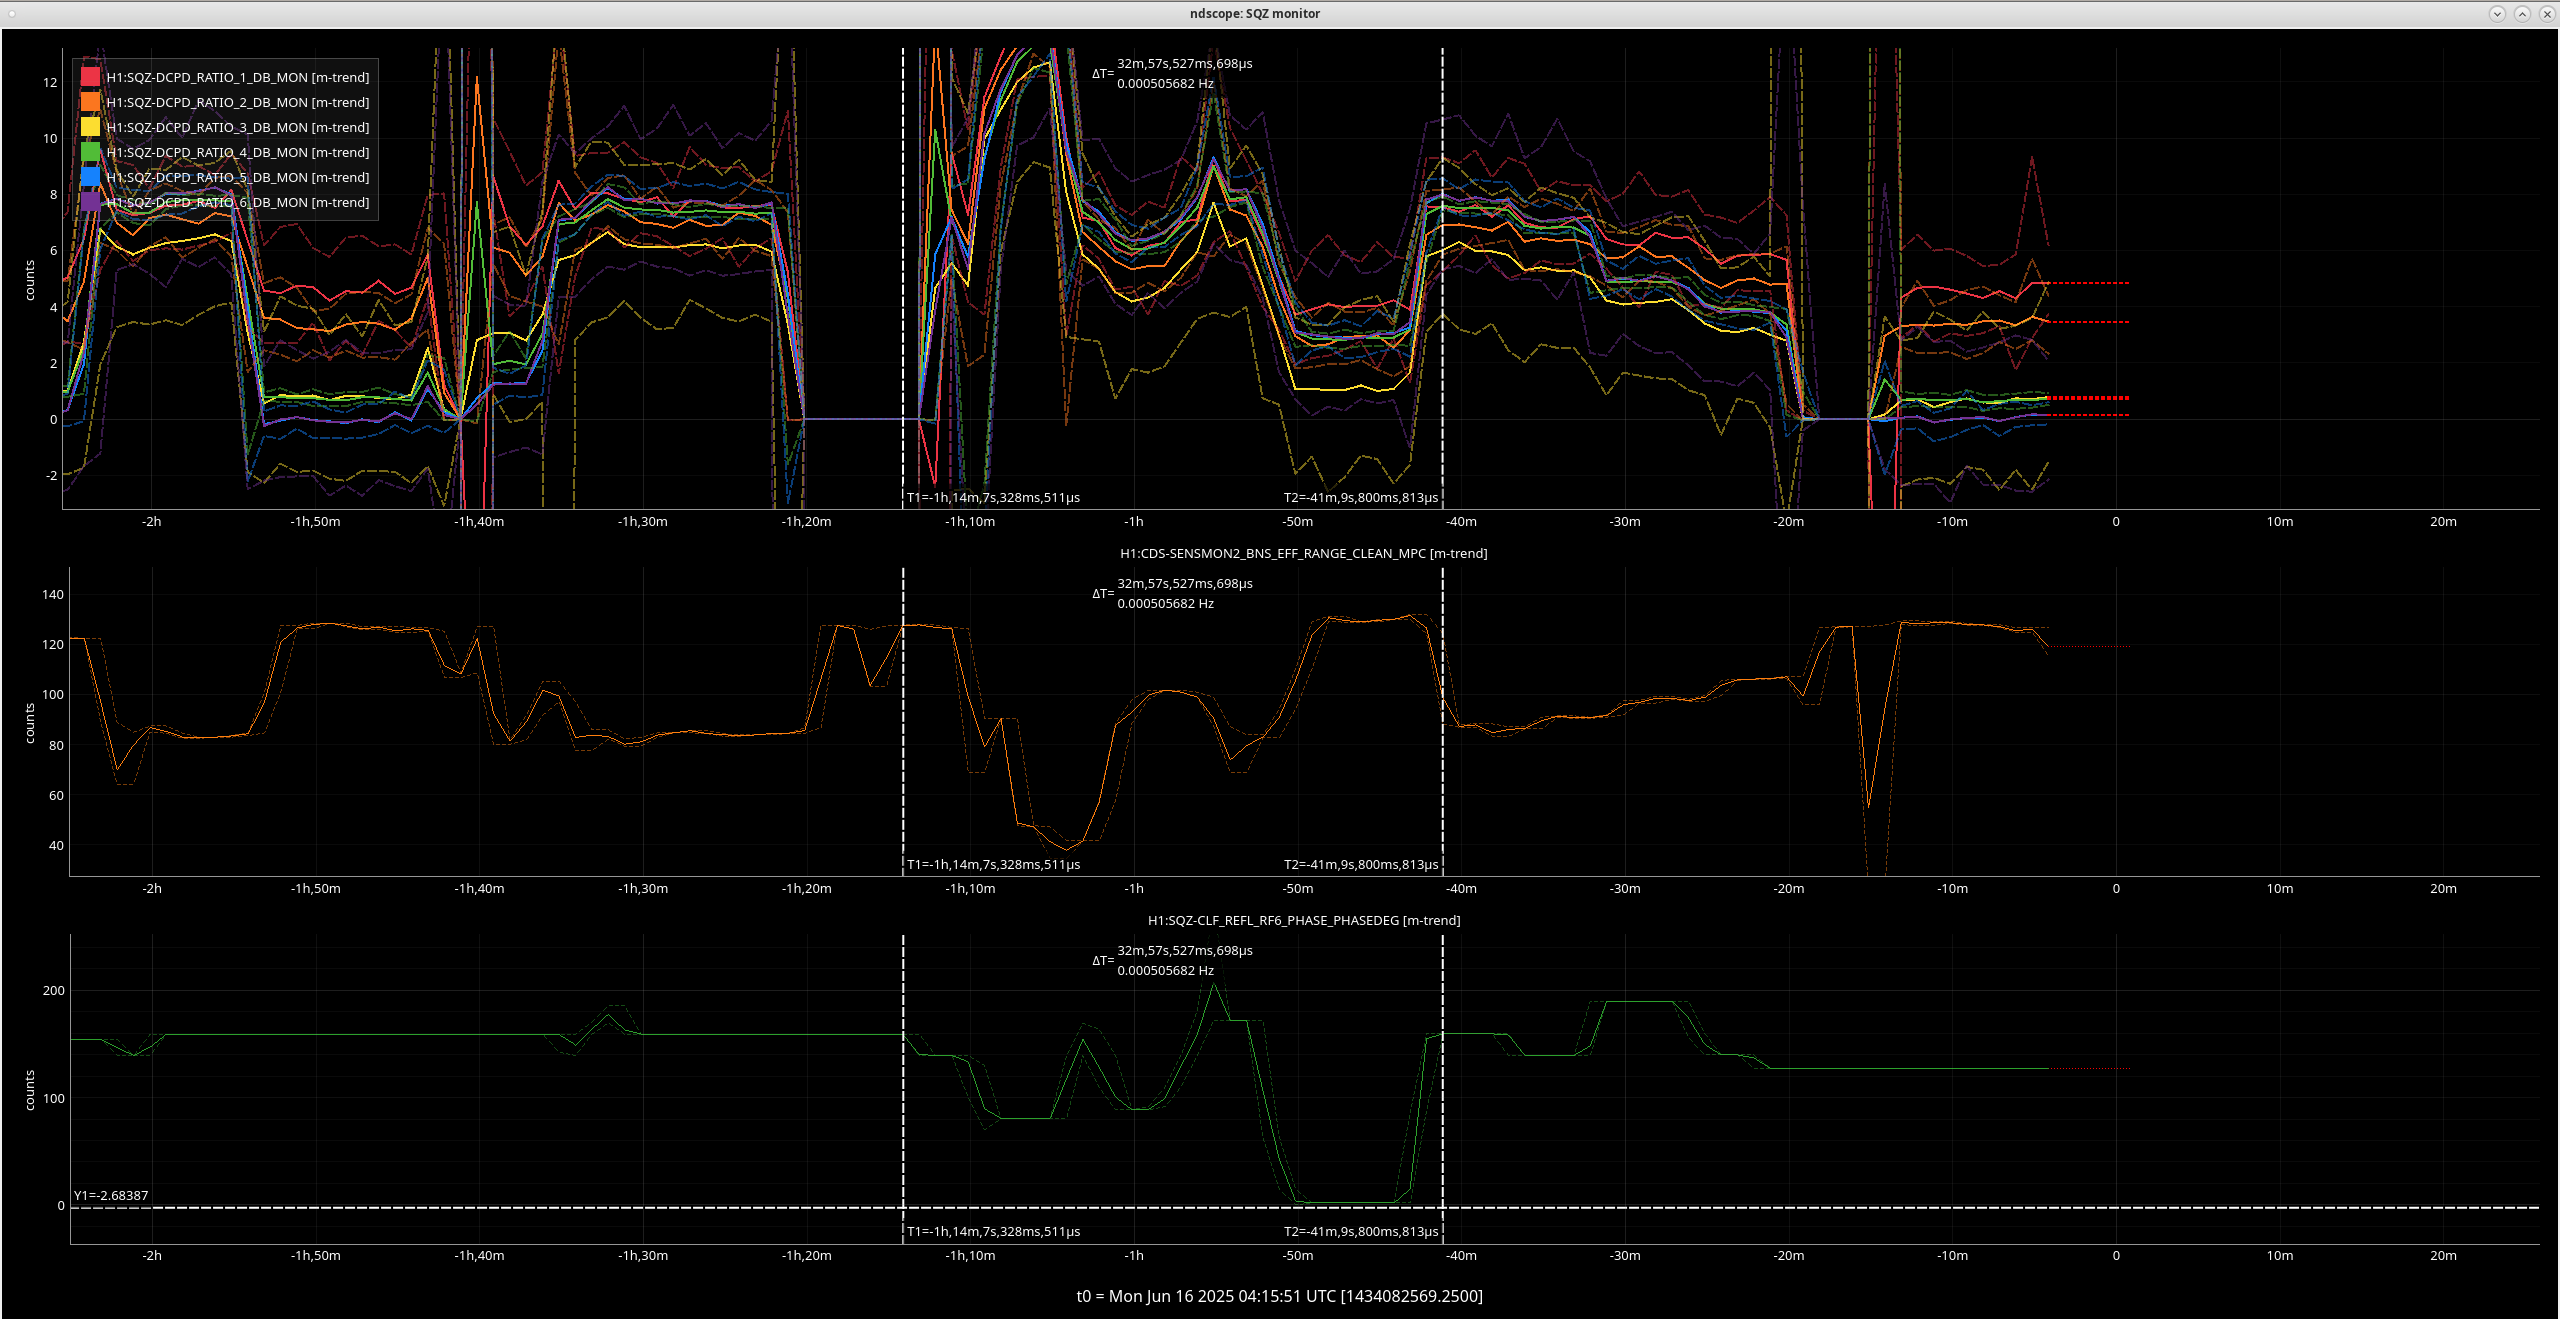The image size is (2560, 1319).
Task: Click the red RATIO_1_DB_MON legend swatch
Action: coord(90,77)
